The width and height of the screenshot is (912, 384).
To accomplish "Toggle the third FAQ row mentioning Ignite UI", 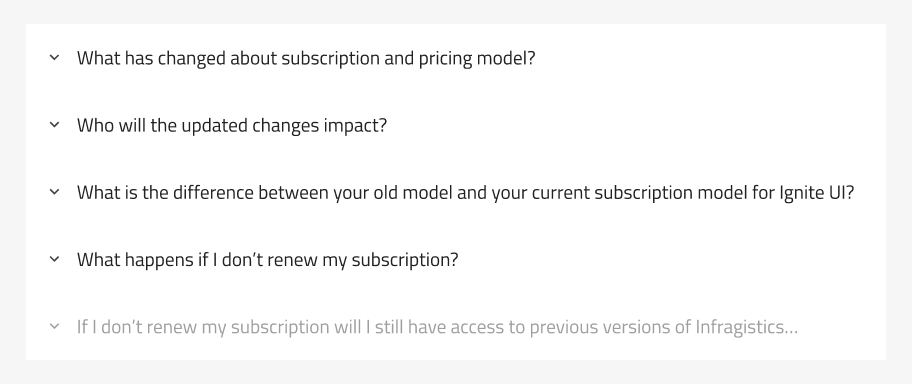I will [456, 191].
